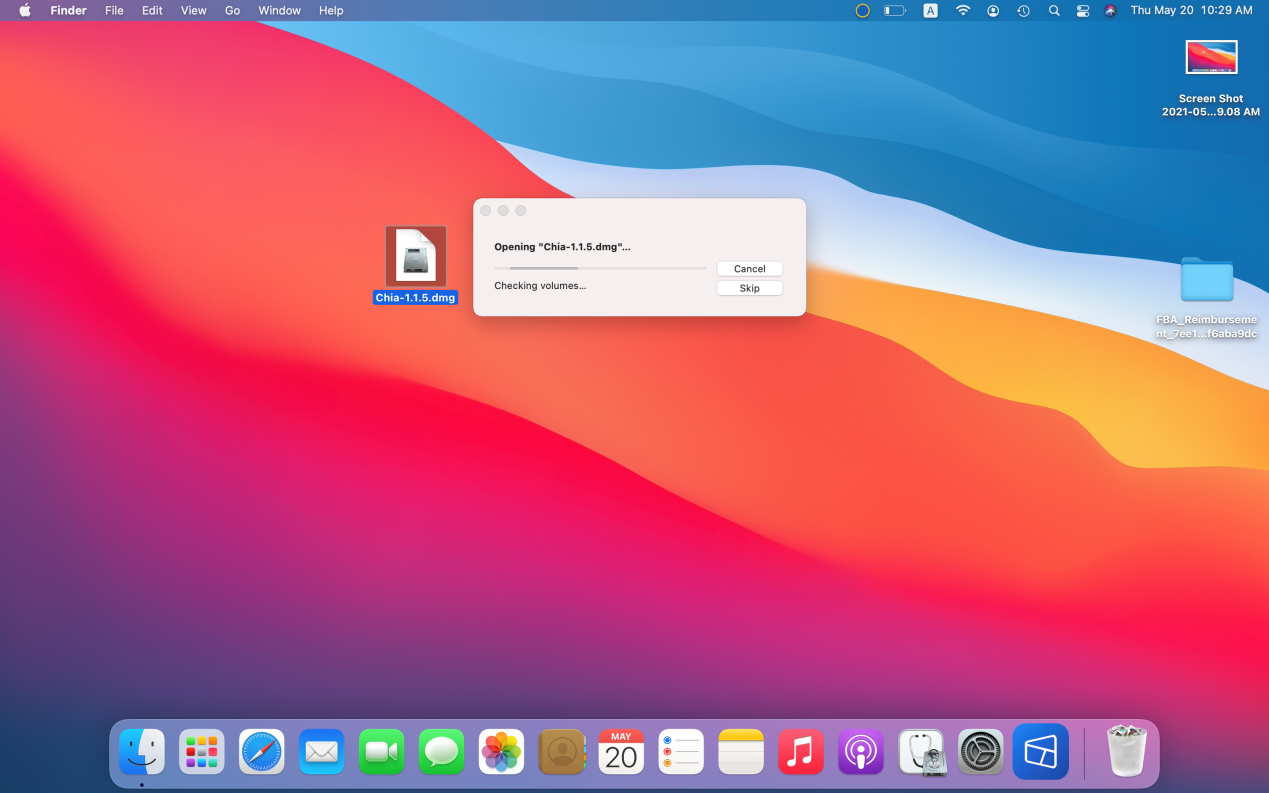Launch Disk Utility from the Dock
1269x793 pixels.
921,751
